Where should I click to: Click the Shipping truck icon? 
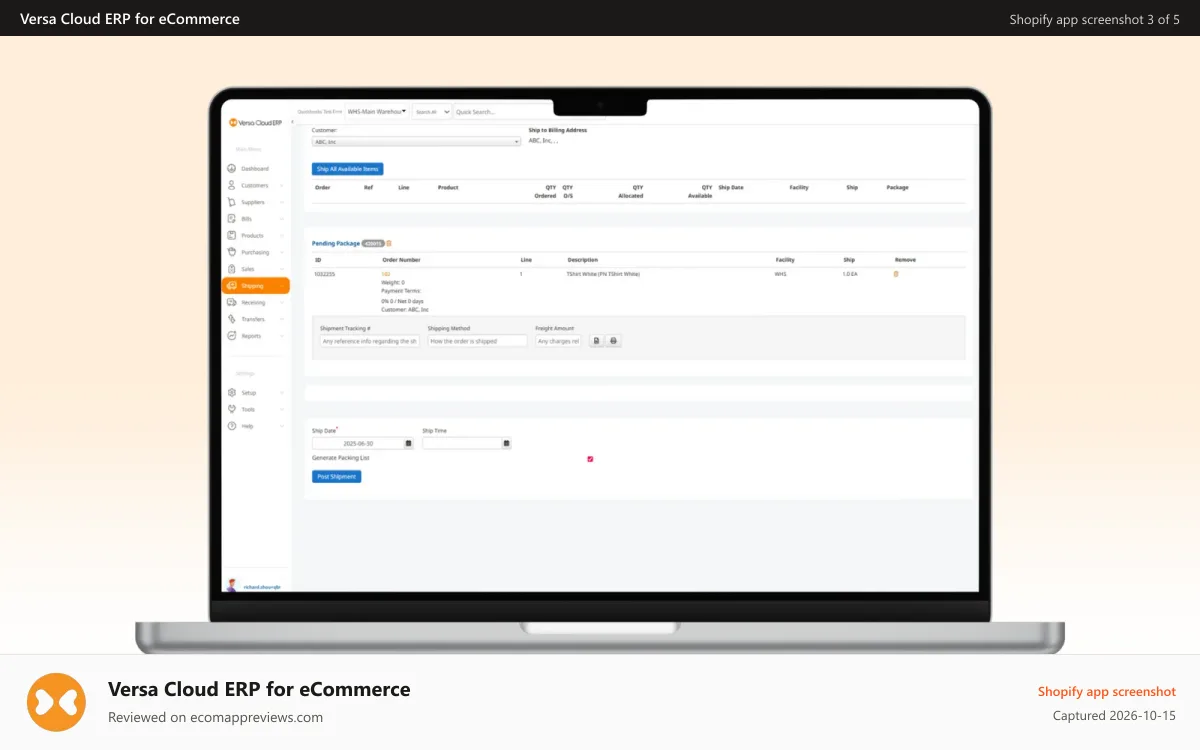[232, 286]
